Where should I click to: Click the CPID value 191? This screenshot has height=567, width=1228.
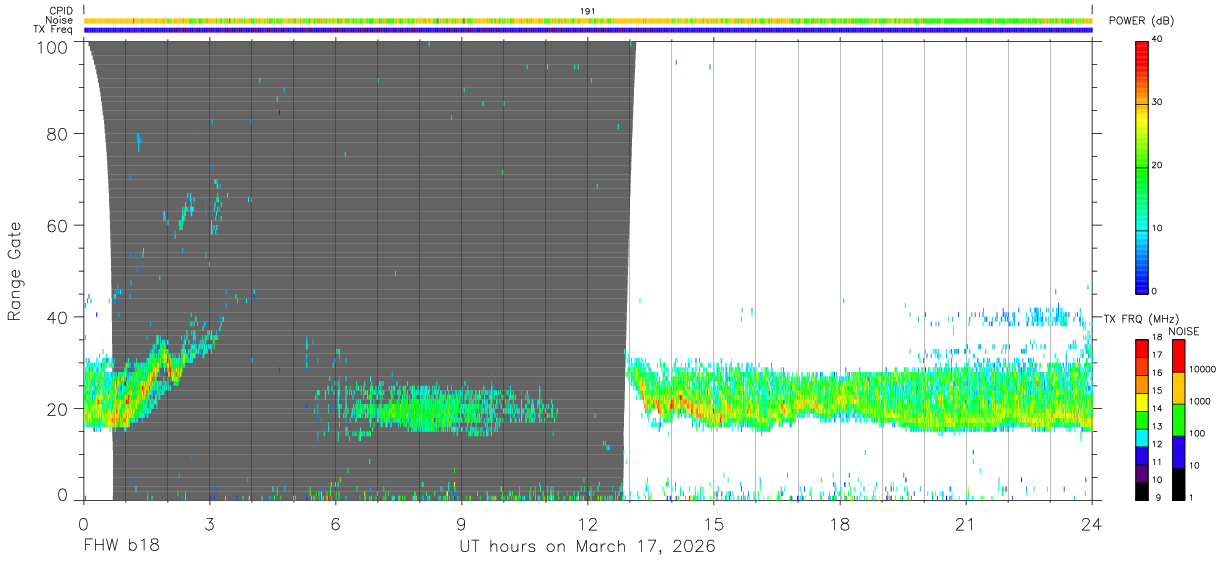point(588,11)
